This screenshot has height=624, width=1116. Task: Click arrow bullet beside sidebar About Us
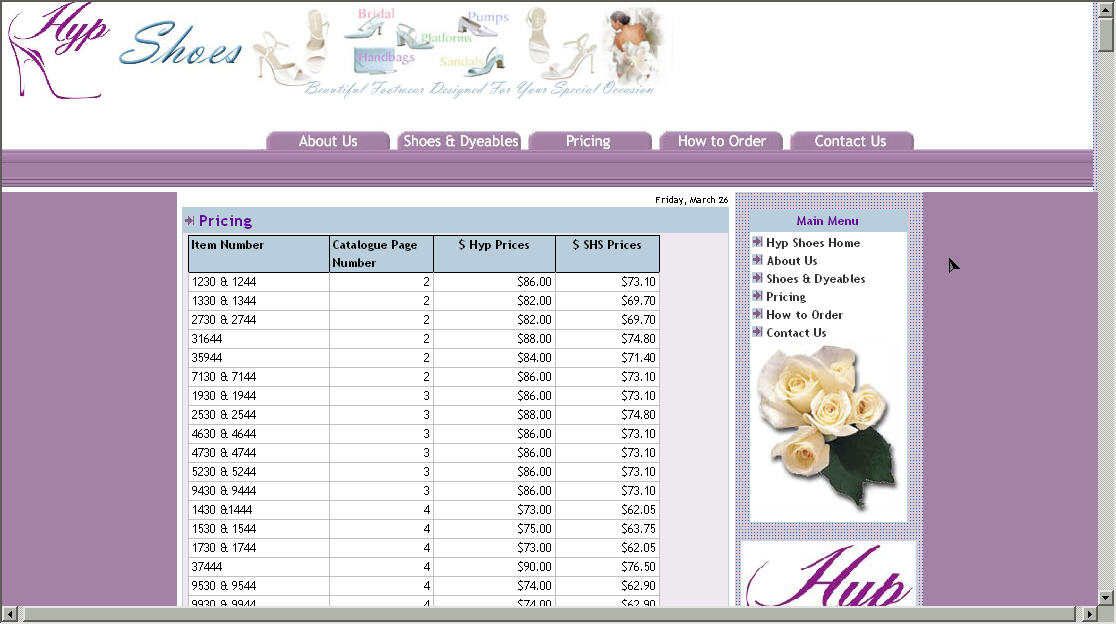click(x=757, y=260)
